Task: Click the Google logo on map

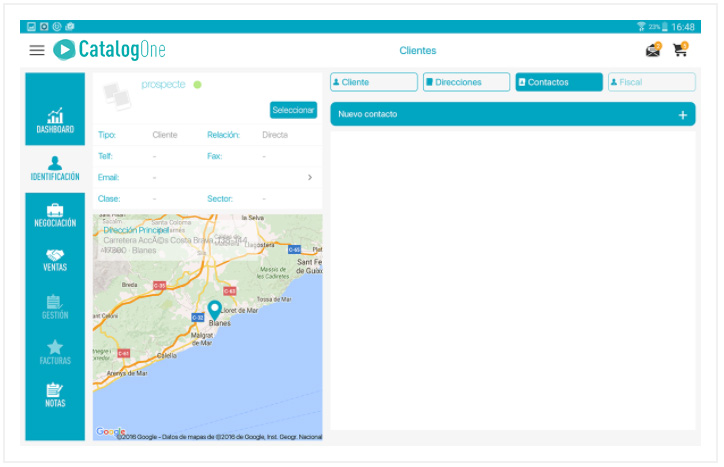Action: tap(110, 431)
